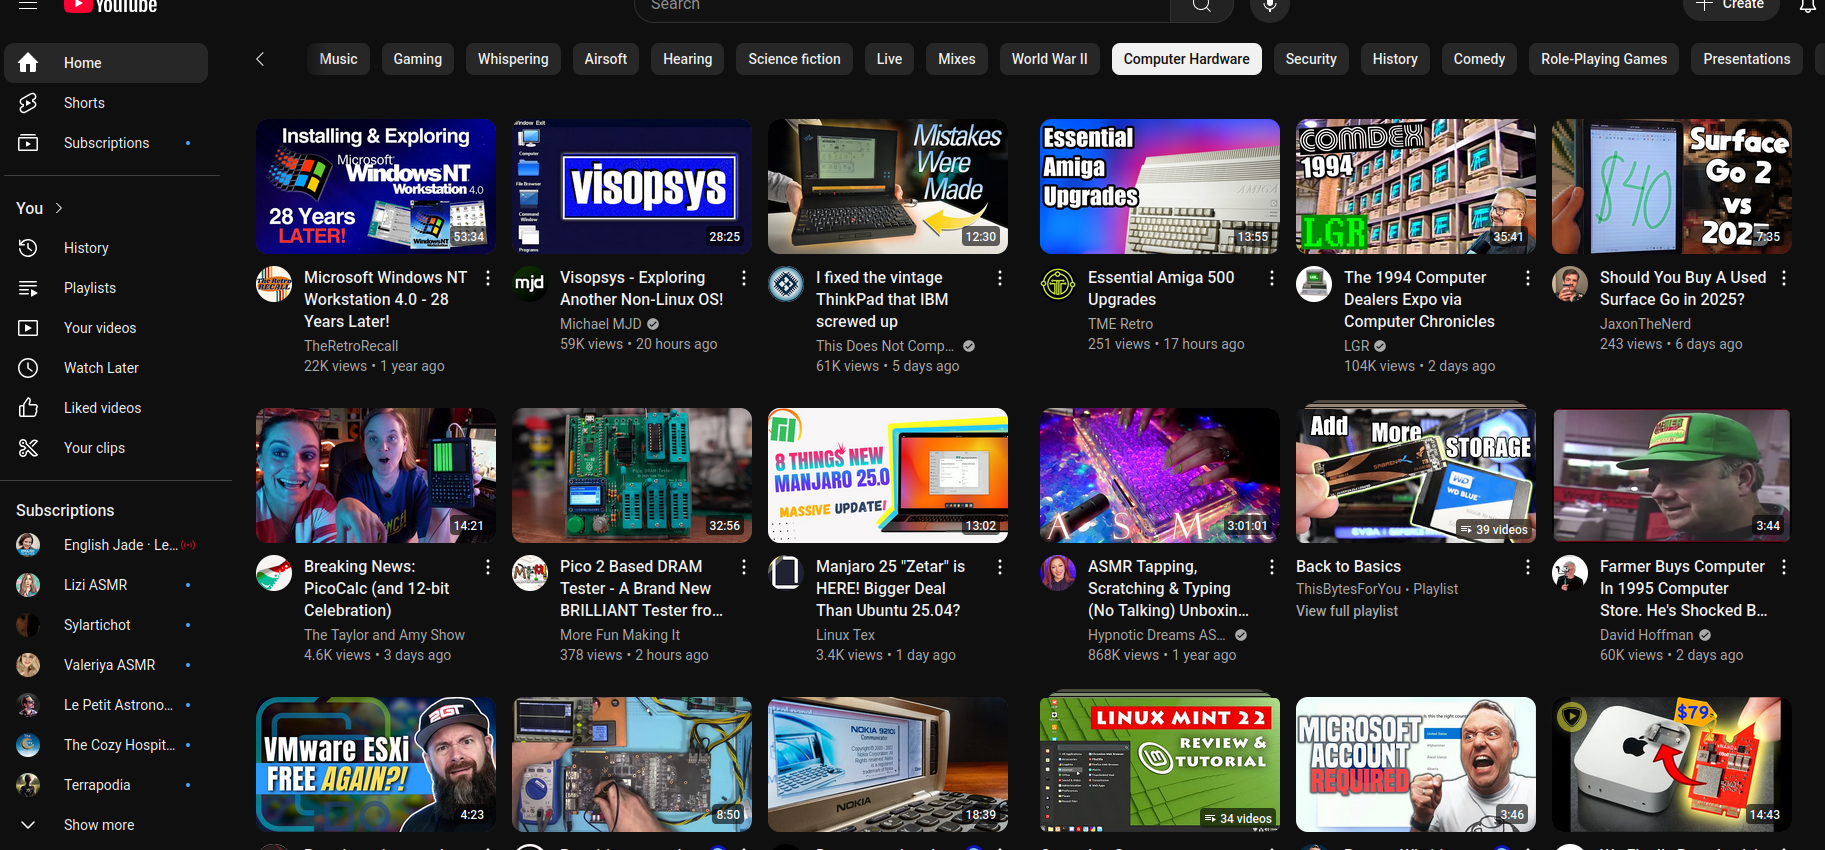This screenshot has height=850, width=1825.
Task: Open options for Windows NT Workstation video
Action: coord(488,278)
